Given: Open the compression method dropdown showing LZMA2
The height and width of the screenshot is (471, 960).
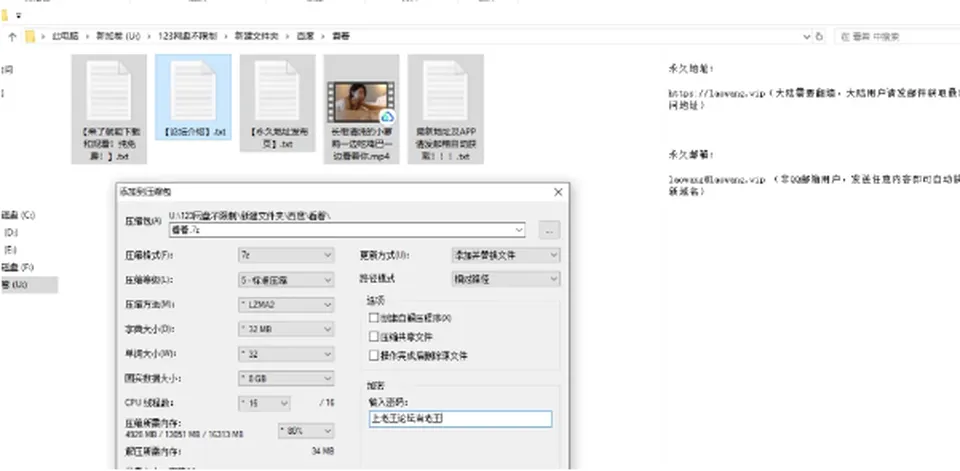Looking at the screenshot, I should click(x=286, y=304).
